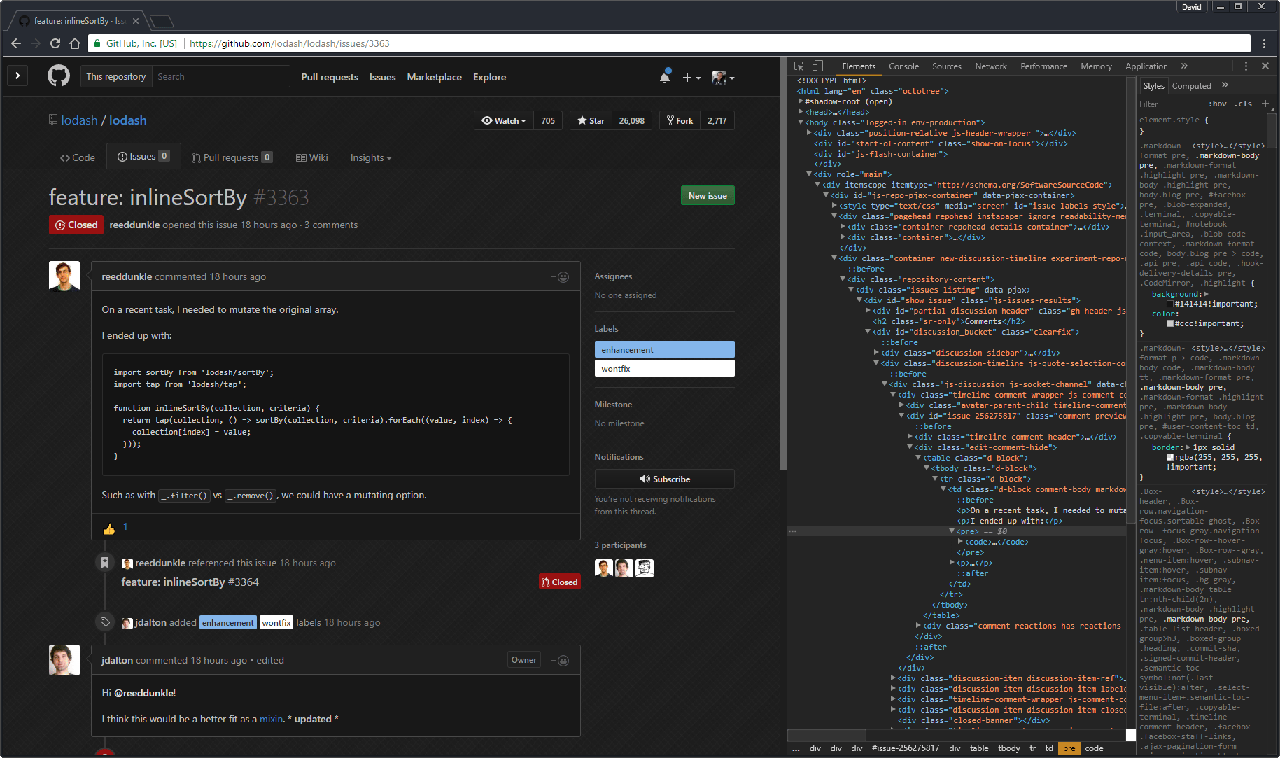Click the DevTools inspect element picker

(799, 67)
